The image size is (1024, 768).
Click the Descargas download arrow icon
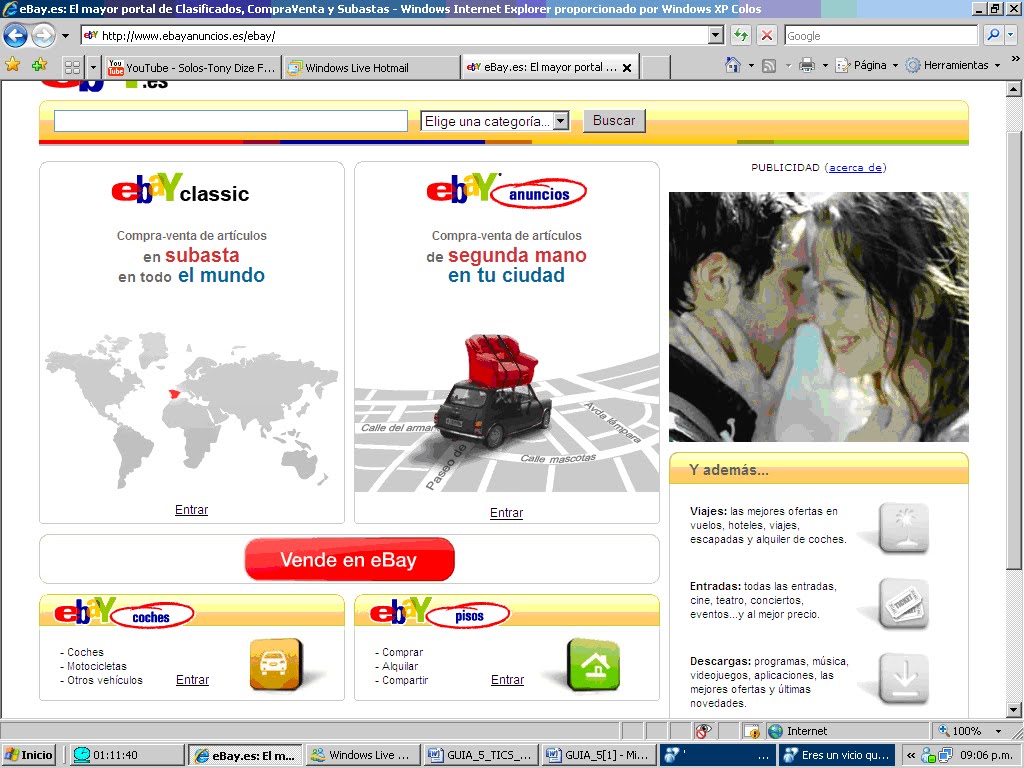[904, 679]
